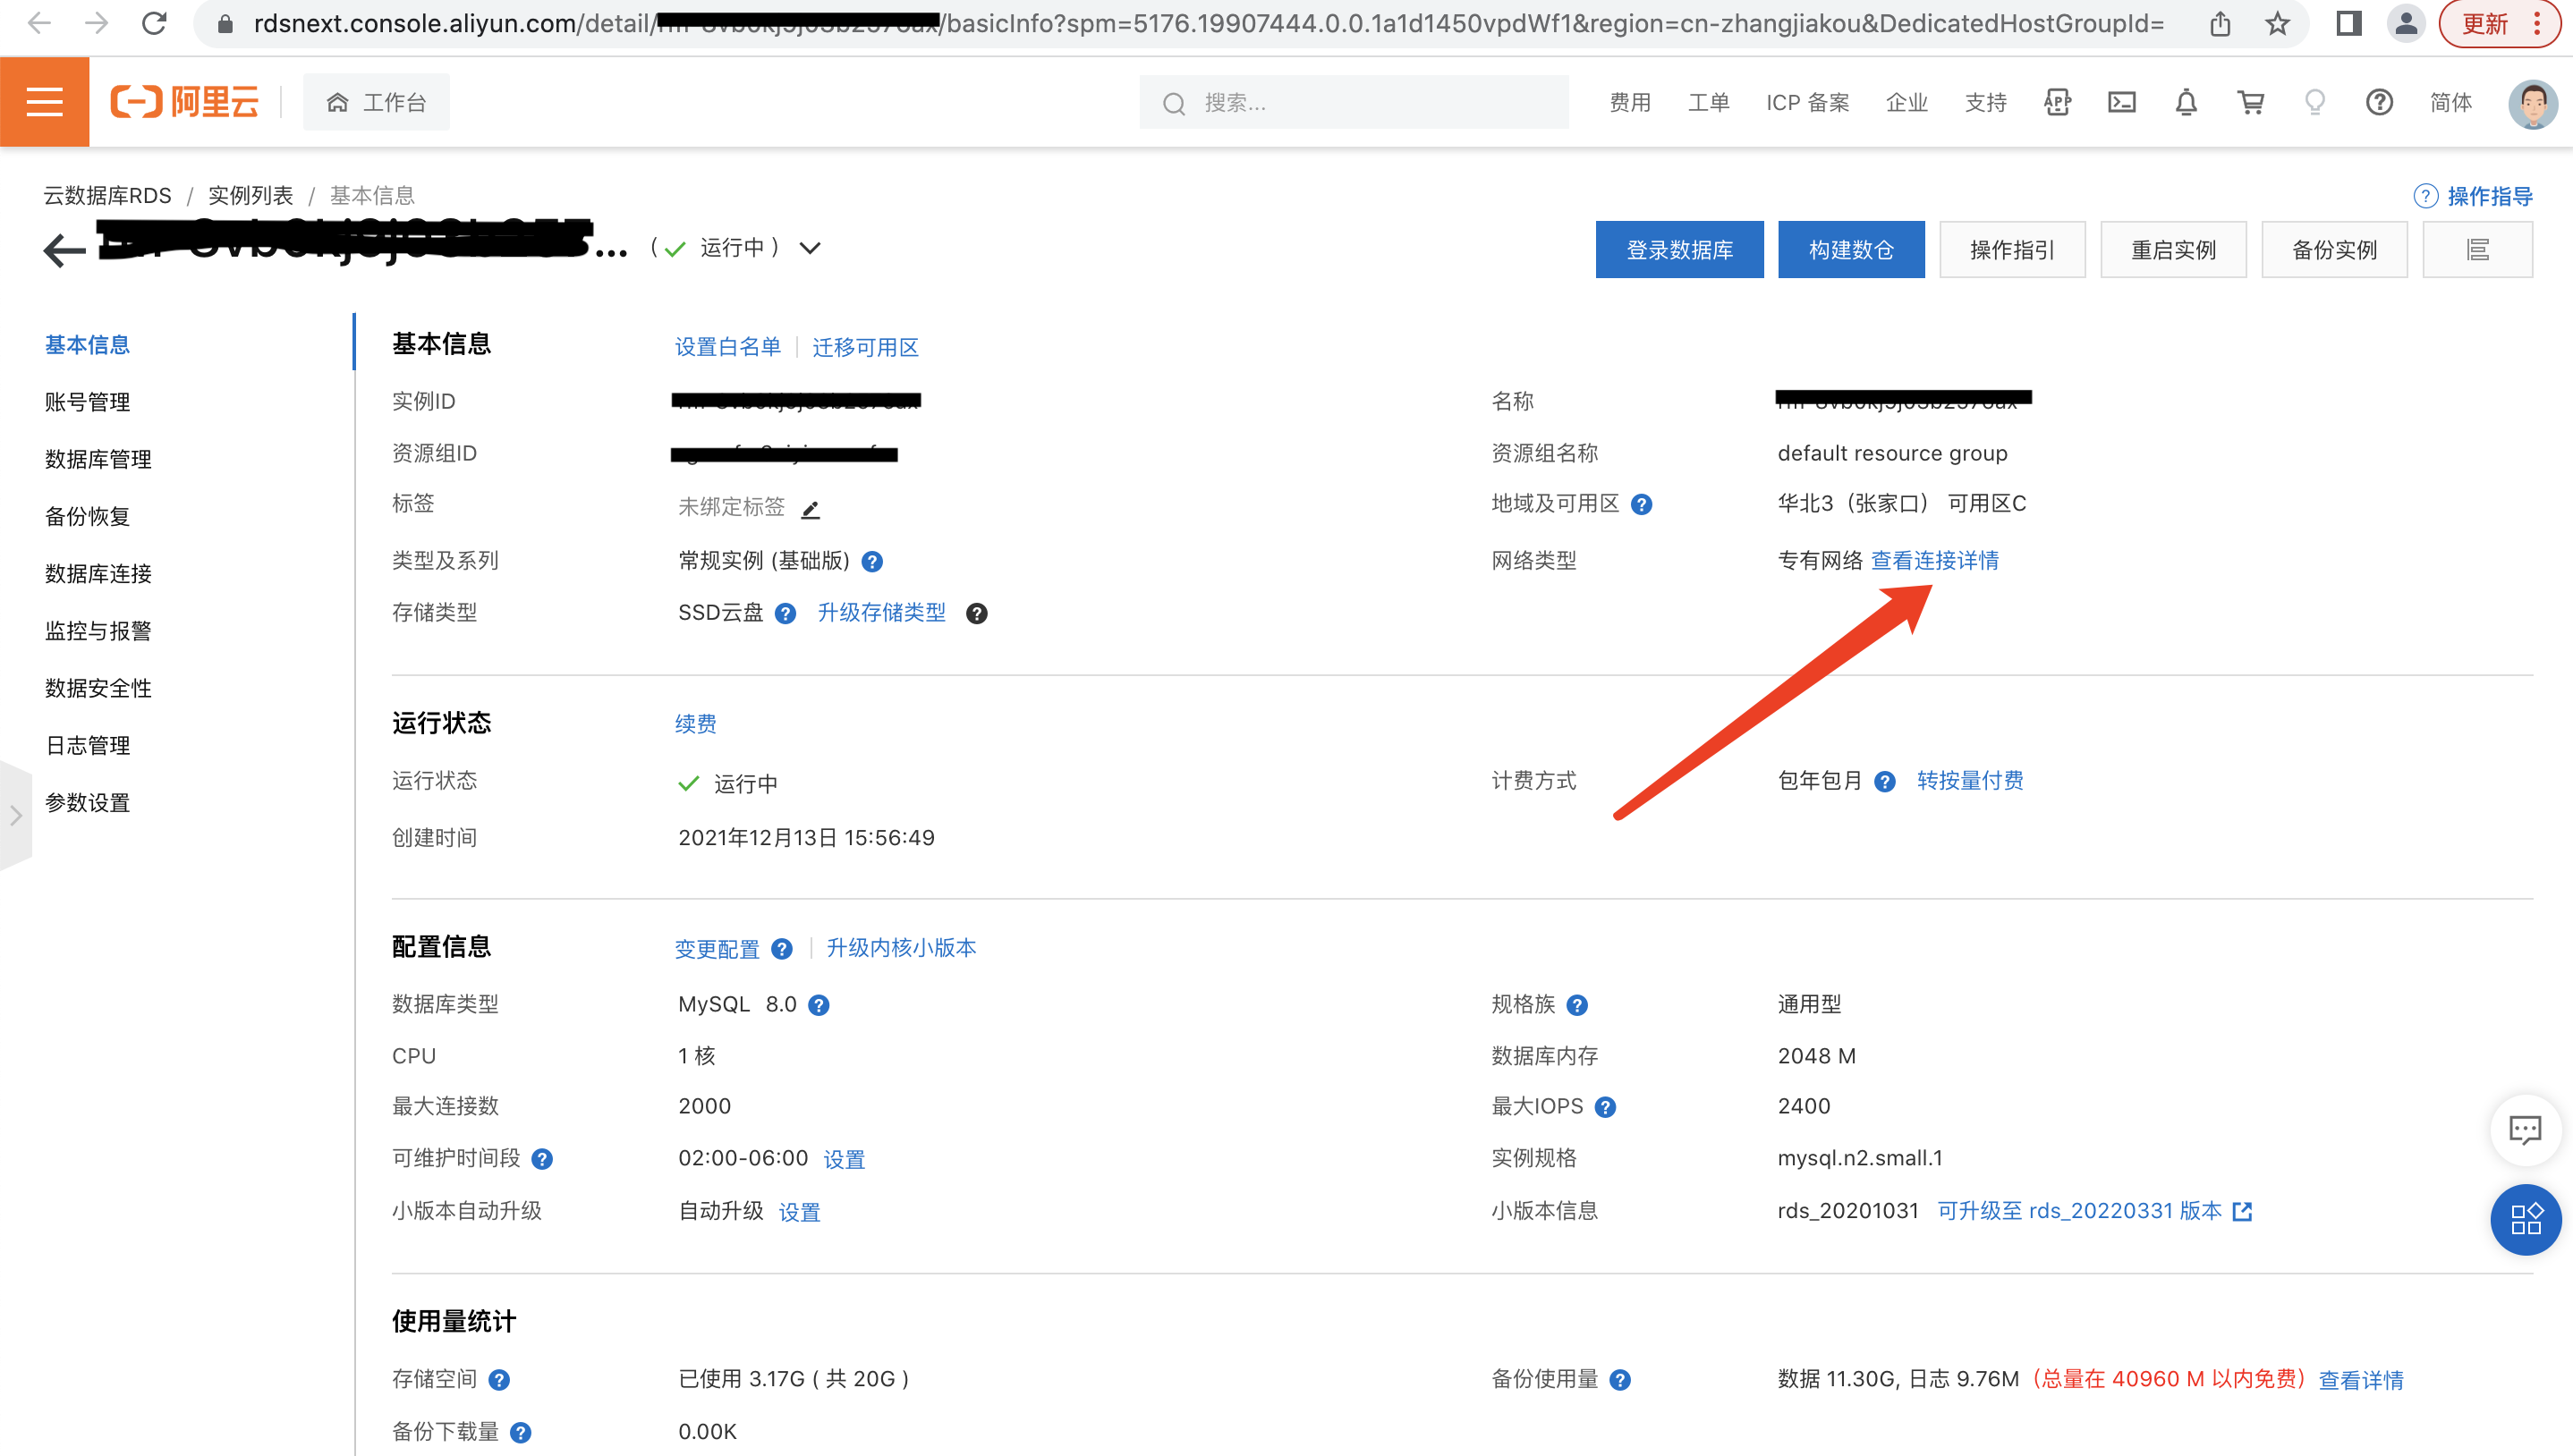2573x1456 pixels.
Task: Open the 操作指导 help link
Action: [x=2474, y=196]
